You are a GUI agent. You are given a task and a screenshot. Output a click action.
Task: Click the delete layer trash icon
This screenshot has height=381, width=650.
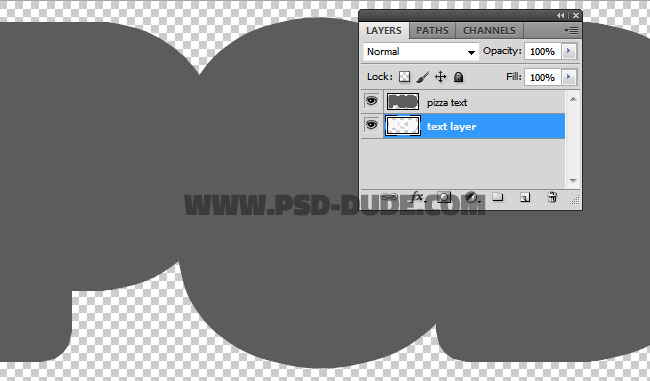[x=552, y=197]
